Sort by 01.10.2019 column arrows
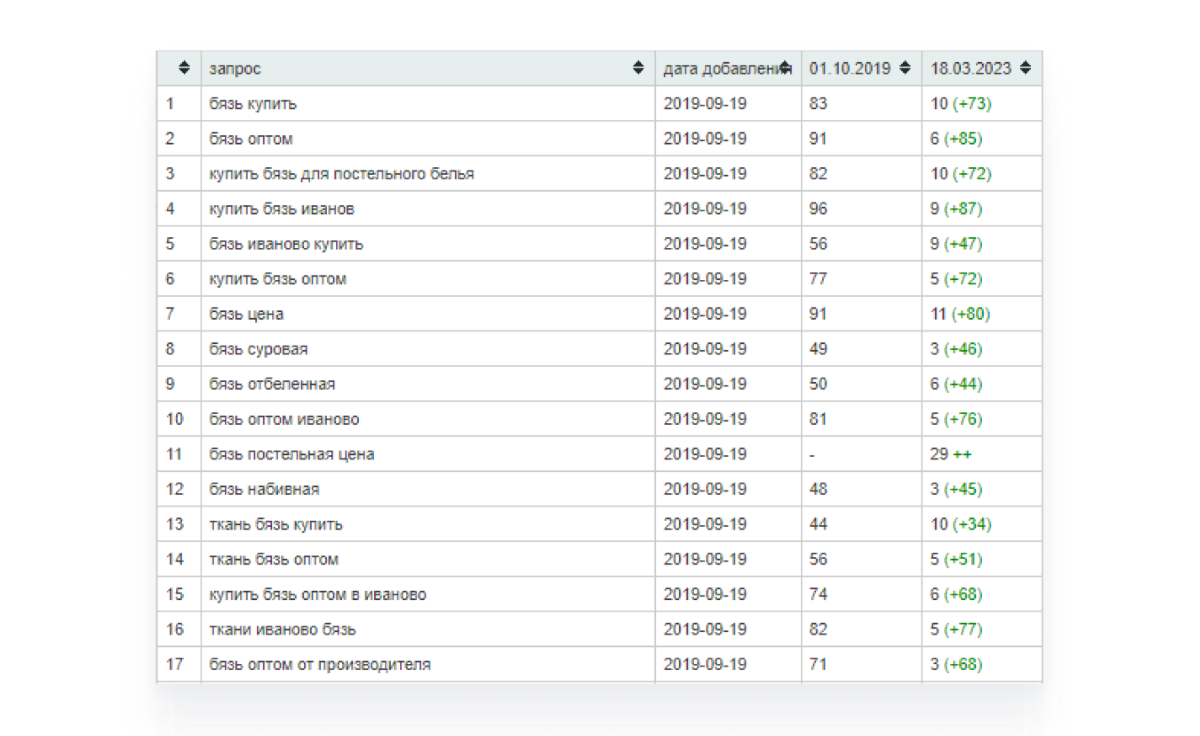Screen dimensions: 1200x736 [905, 68]
